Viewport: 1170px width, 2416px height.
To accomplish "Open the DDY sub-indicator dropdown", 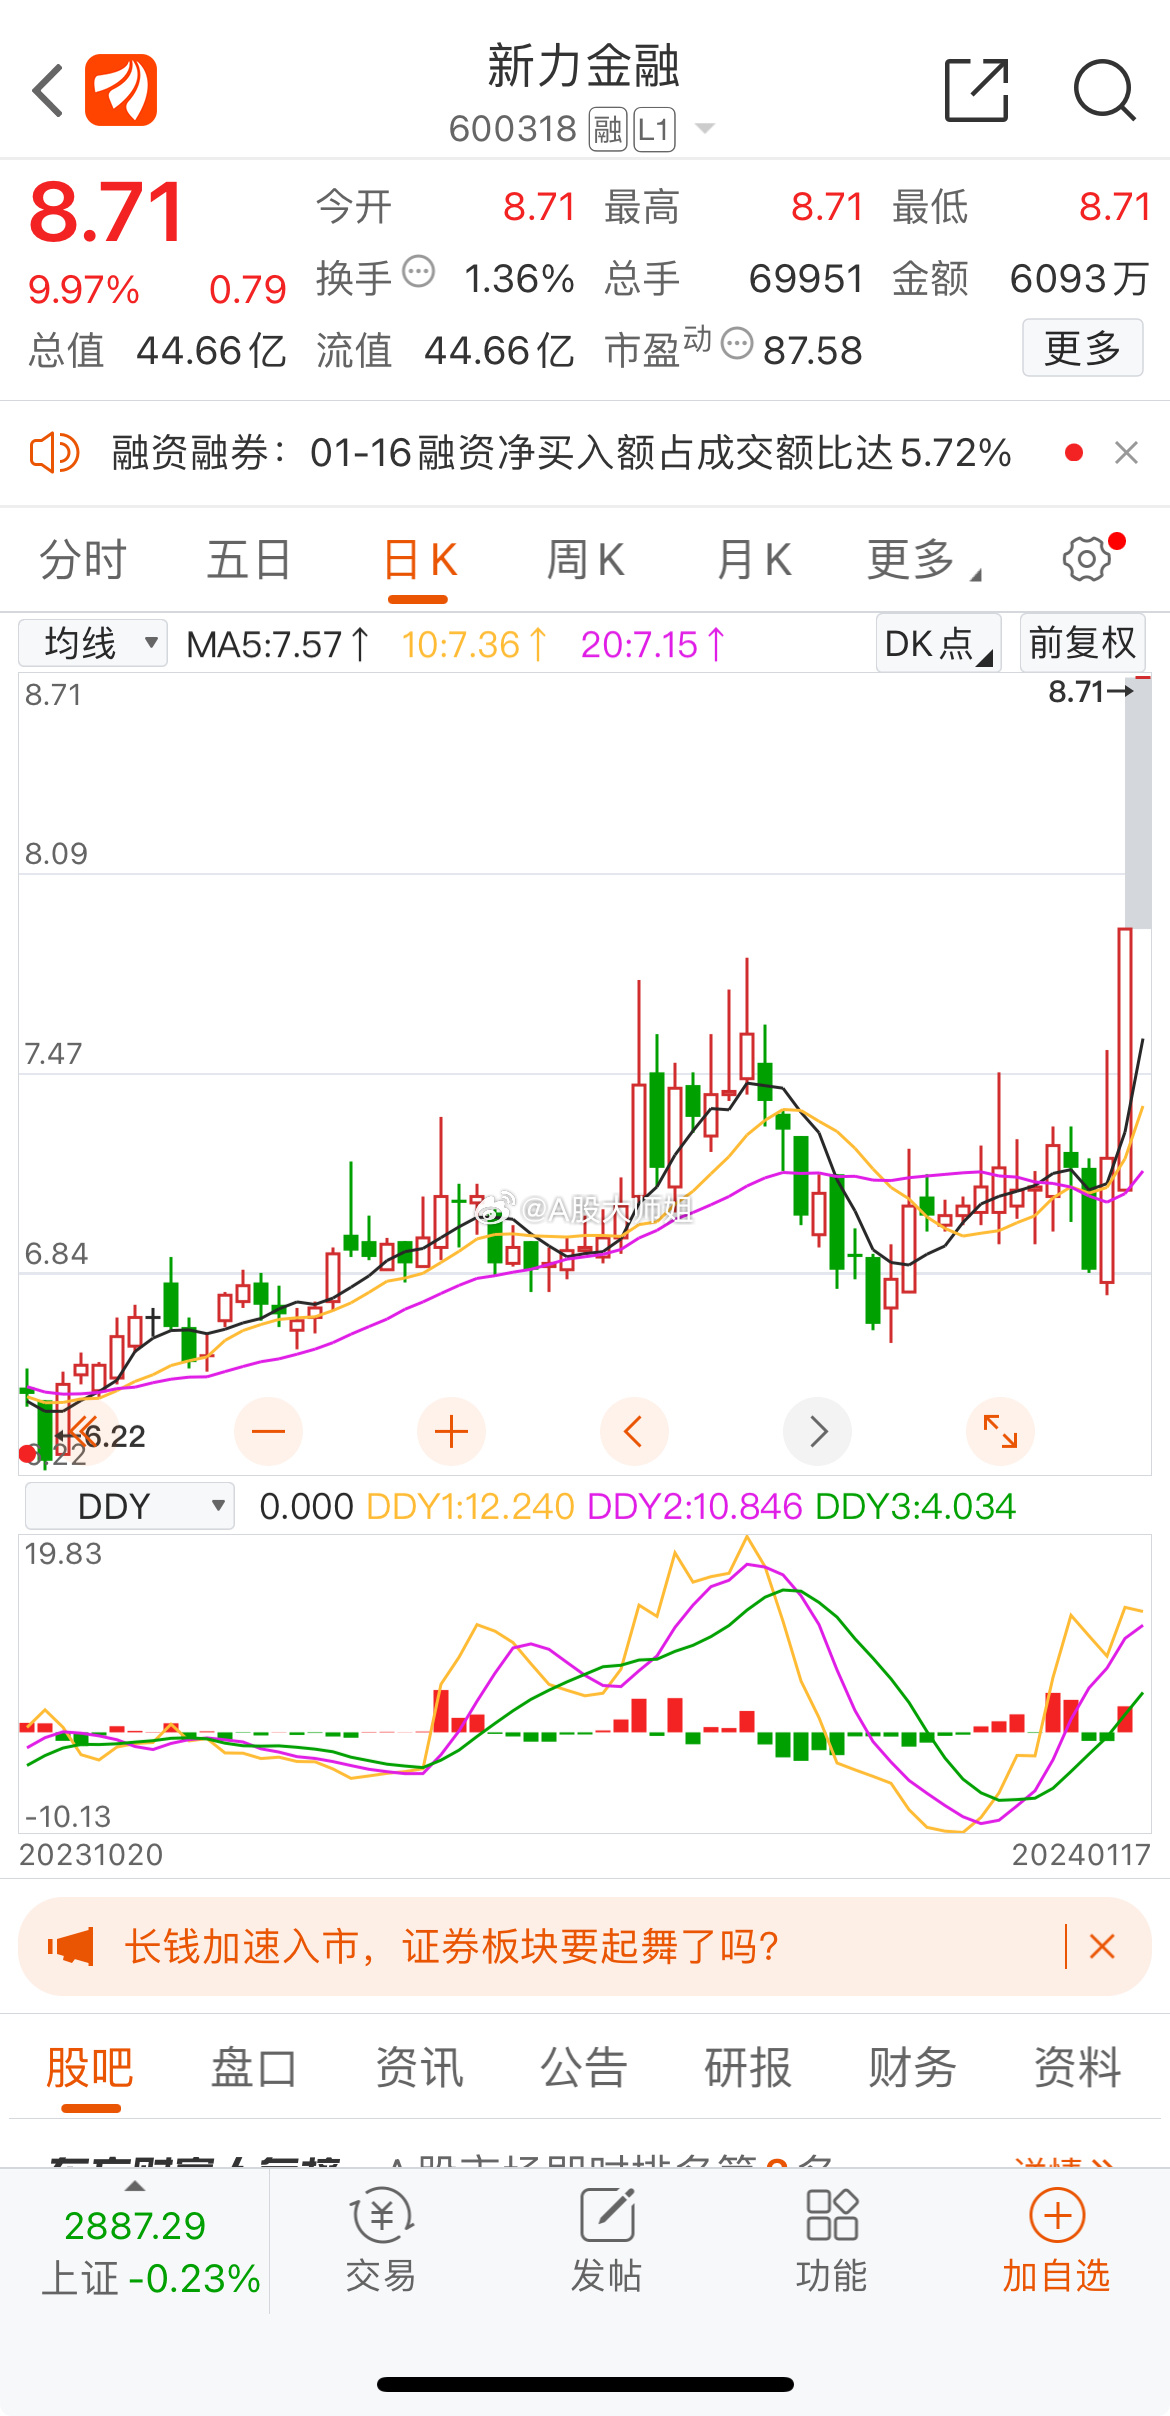I will click(129, 1506).
